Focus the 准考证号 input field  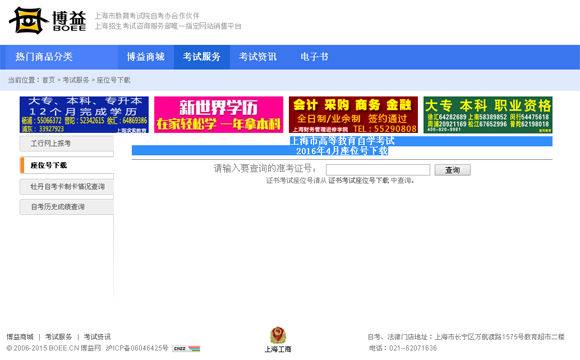tap(378, 170)
